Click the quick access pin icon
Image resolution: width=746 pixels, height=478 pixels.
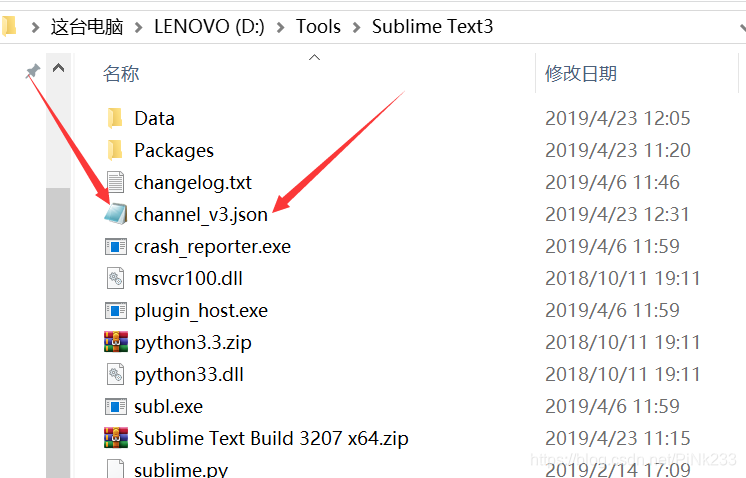click(33, 71)
